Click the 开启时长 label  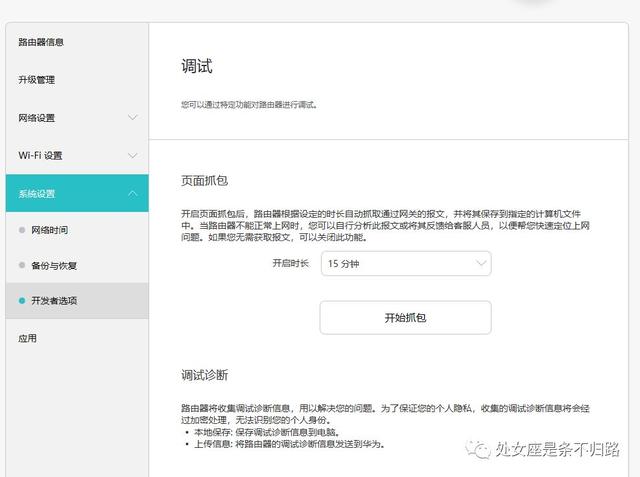point(291,264)
